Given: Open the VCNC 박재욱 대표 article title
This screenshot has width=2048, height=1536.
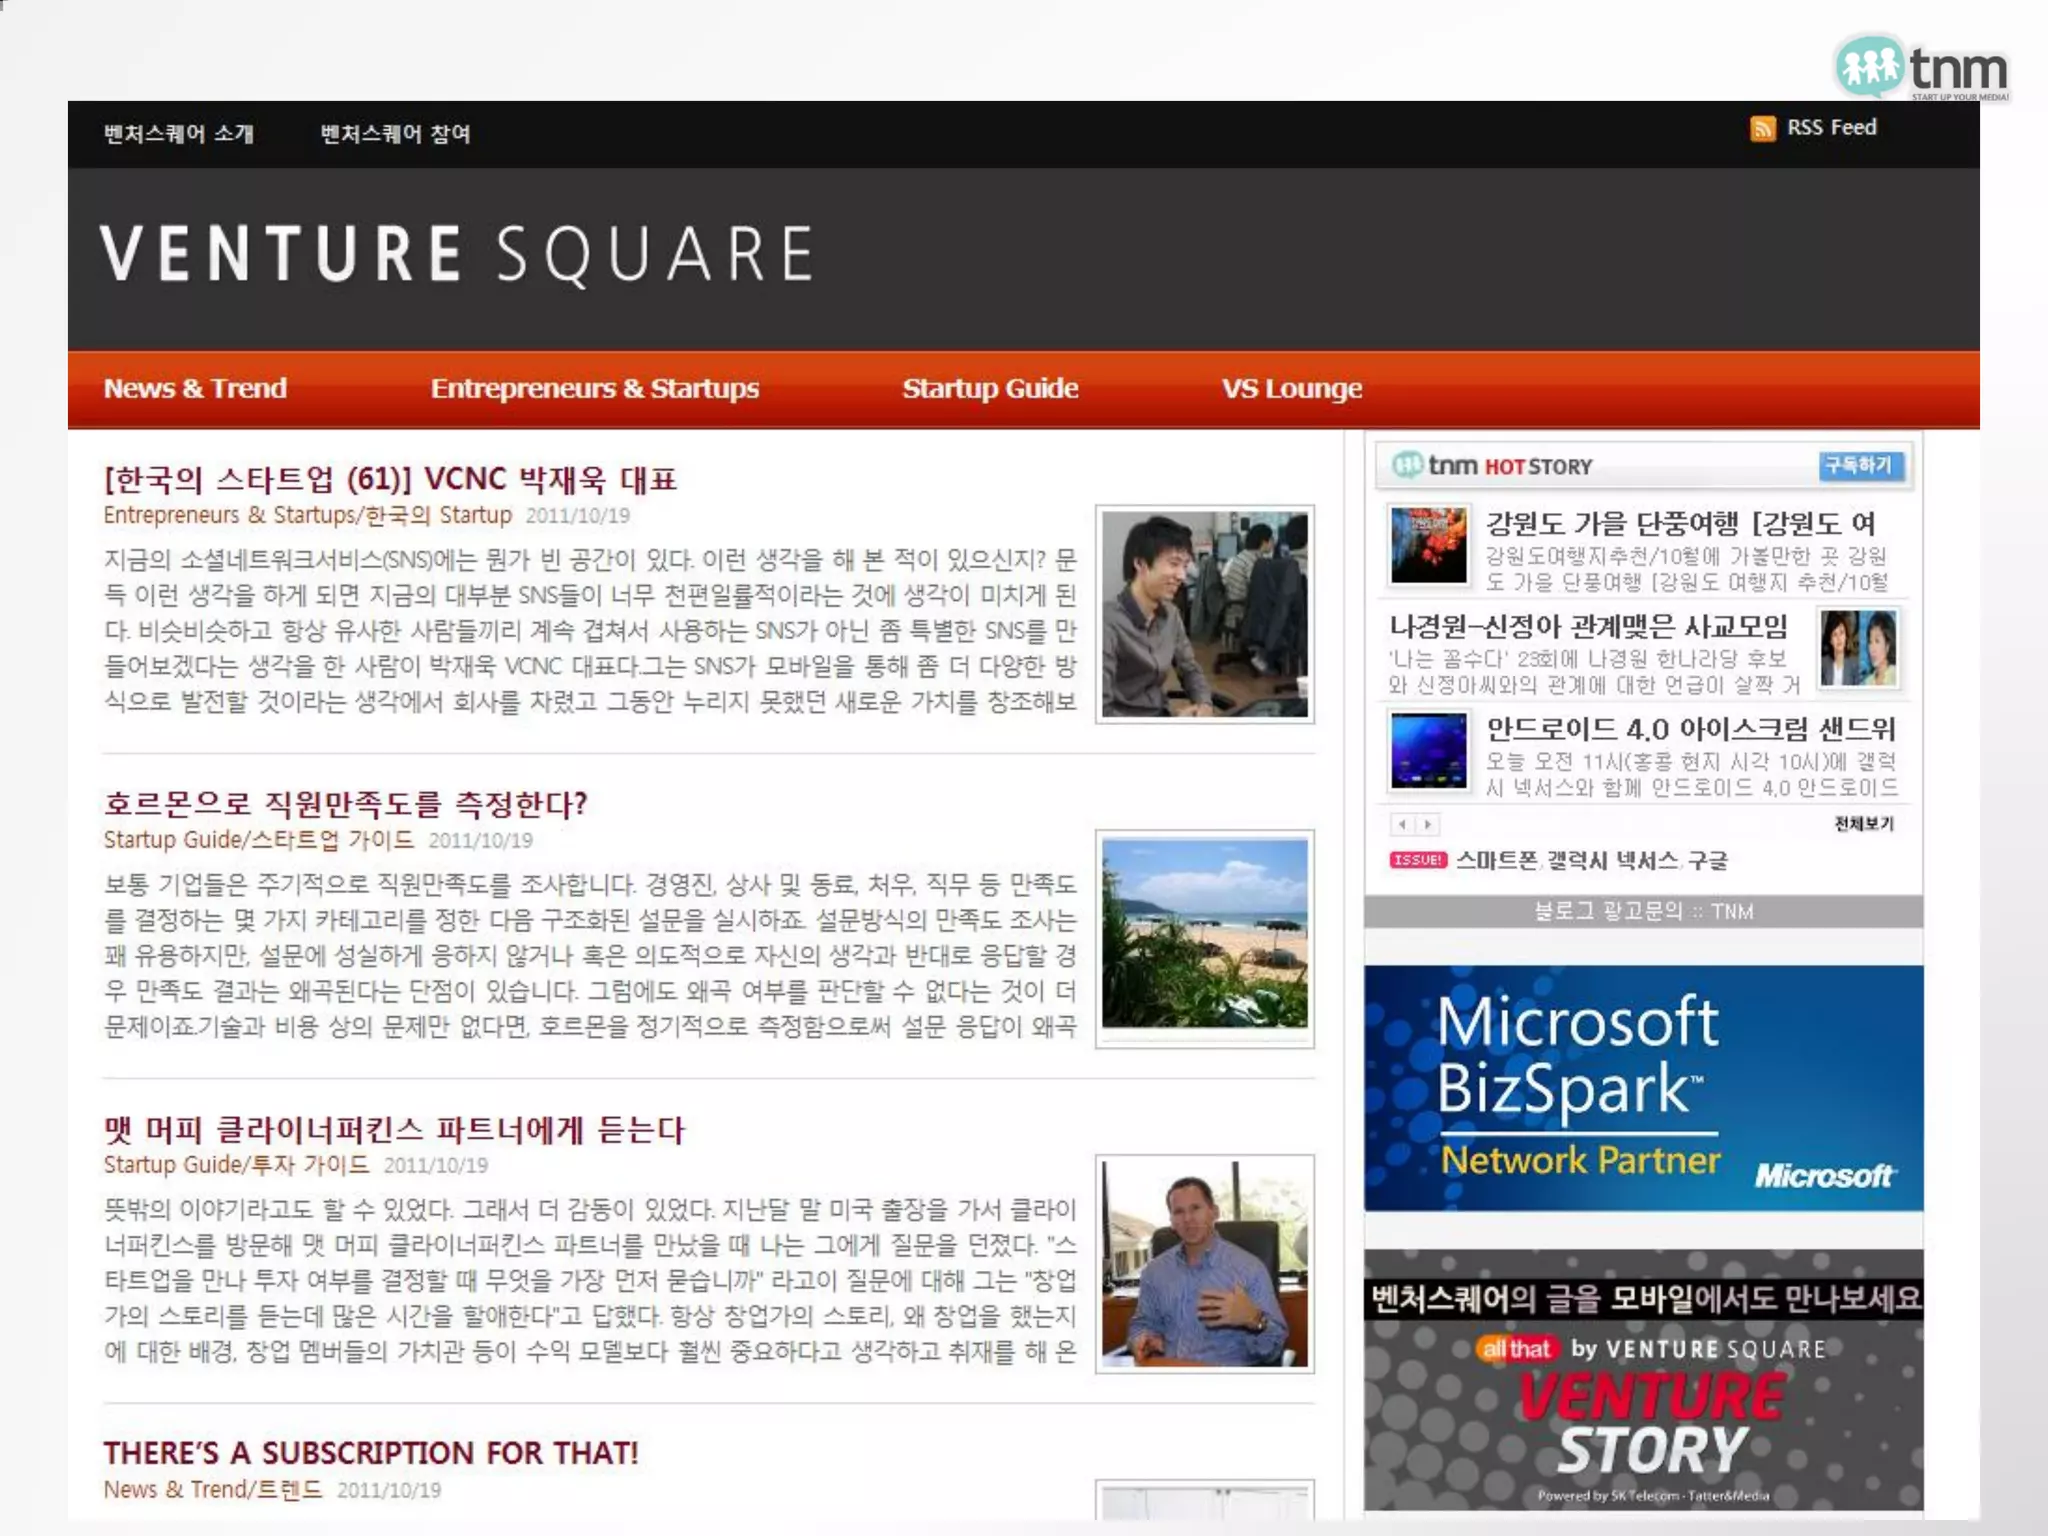Looking at the screenshot, I should (x=390, y=479).
